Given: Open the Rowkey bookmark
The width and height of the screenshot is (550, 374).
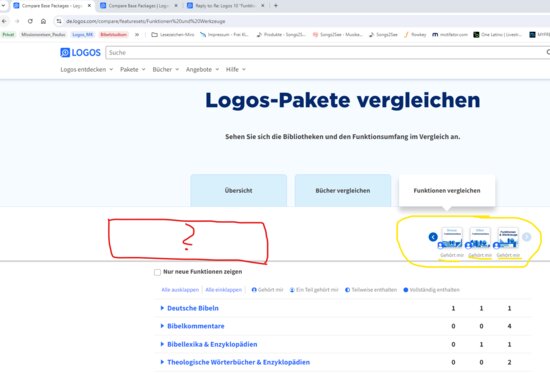Looking at the screenshot, I should (415, 34).
